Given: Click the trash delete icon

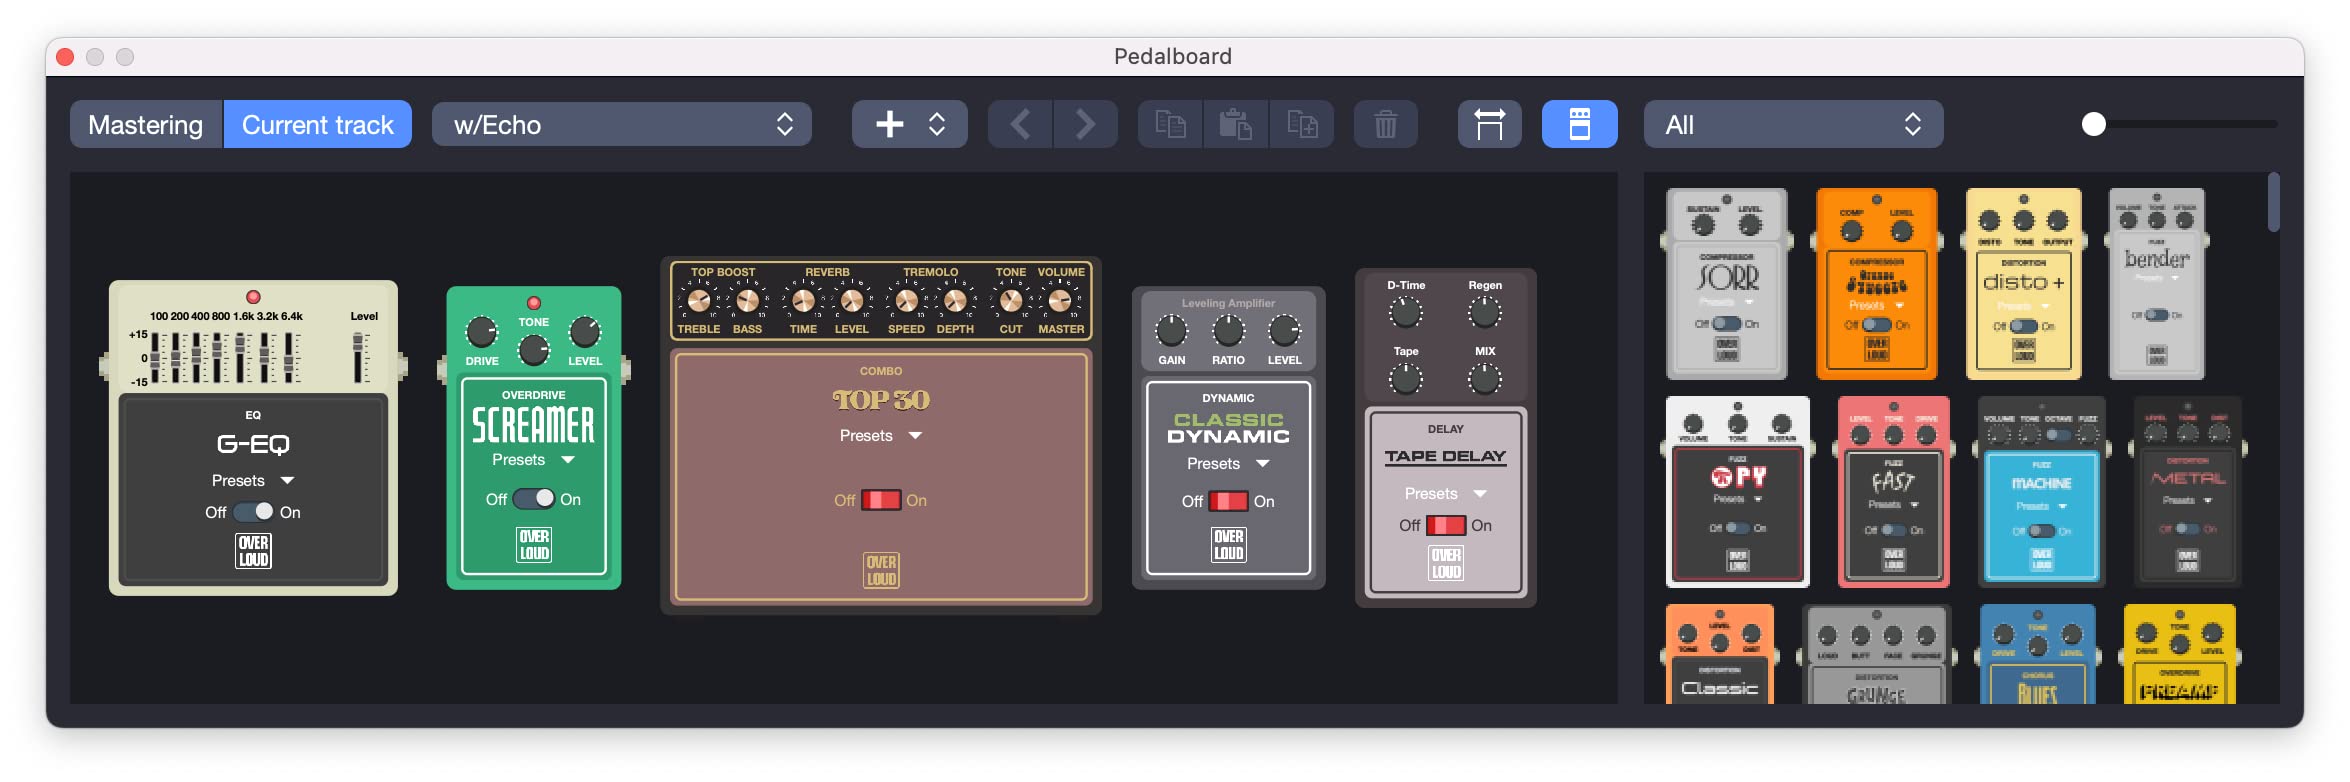Looking at the screenshot, I should click(x=1385, y=124).
